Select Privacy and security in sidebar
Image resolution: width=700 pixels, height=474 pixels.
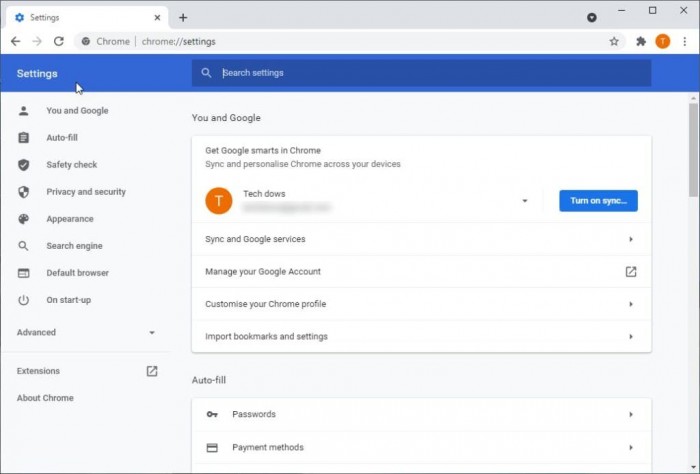click(x=85, y=191)
